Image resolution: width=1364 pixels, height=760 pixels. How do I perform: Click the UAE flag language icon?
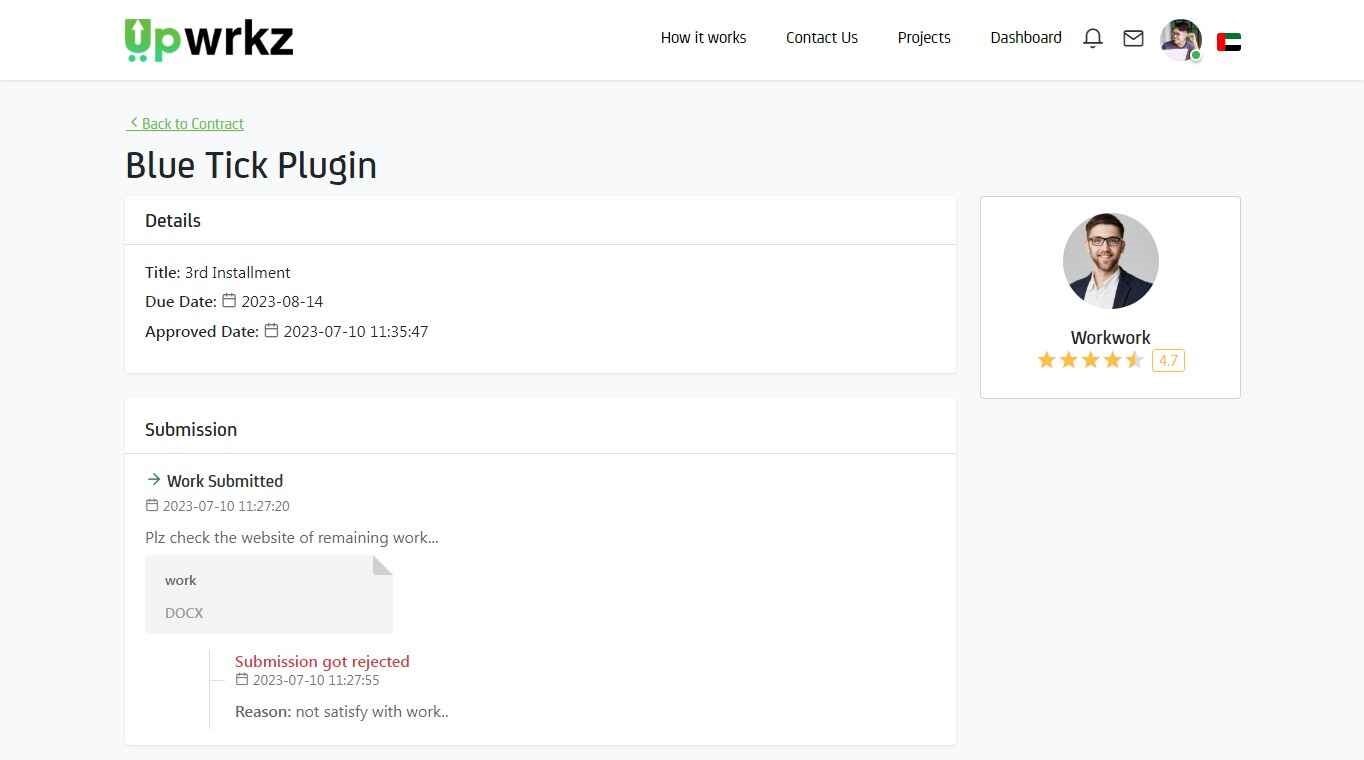[1229, 42]
